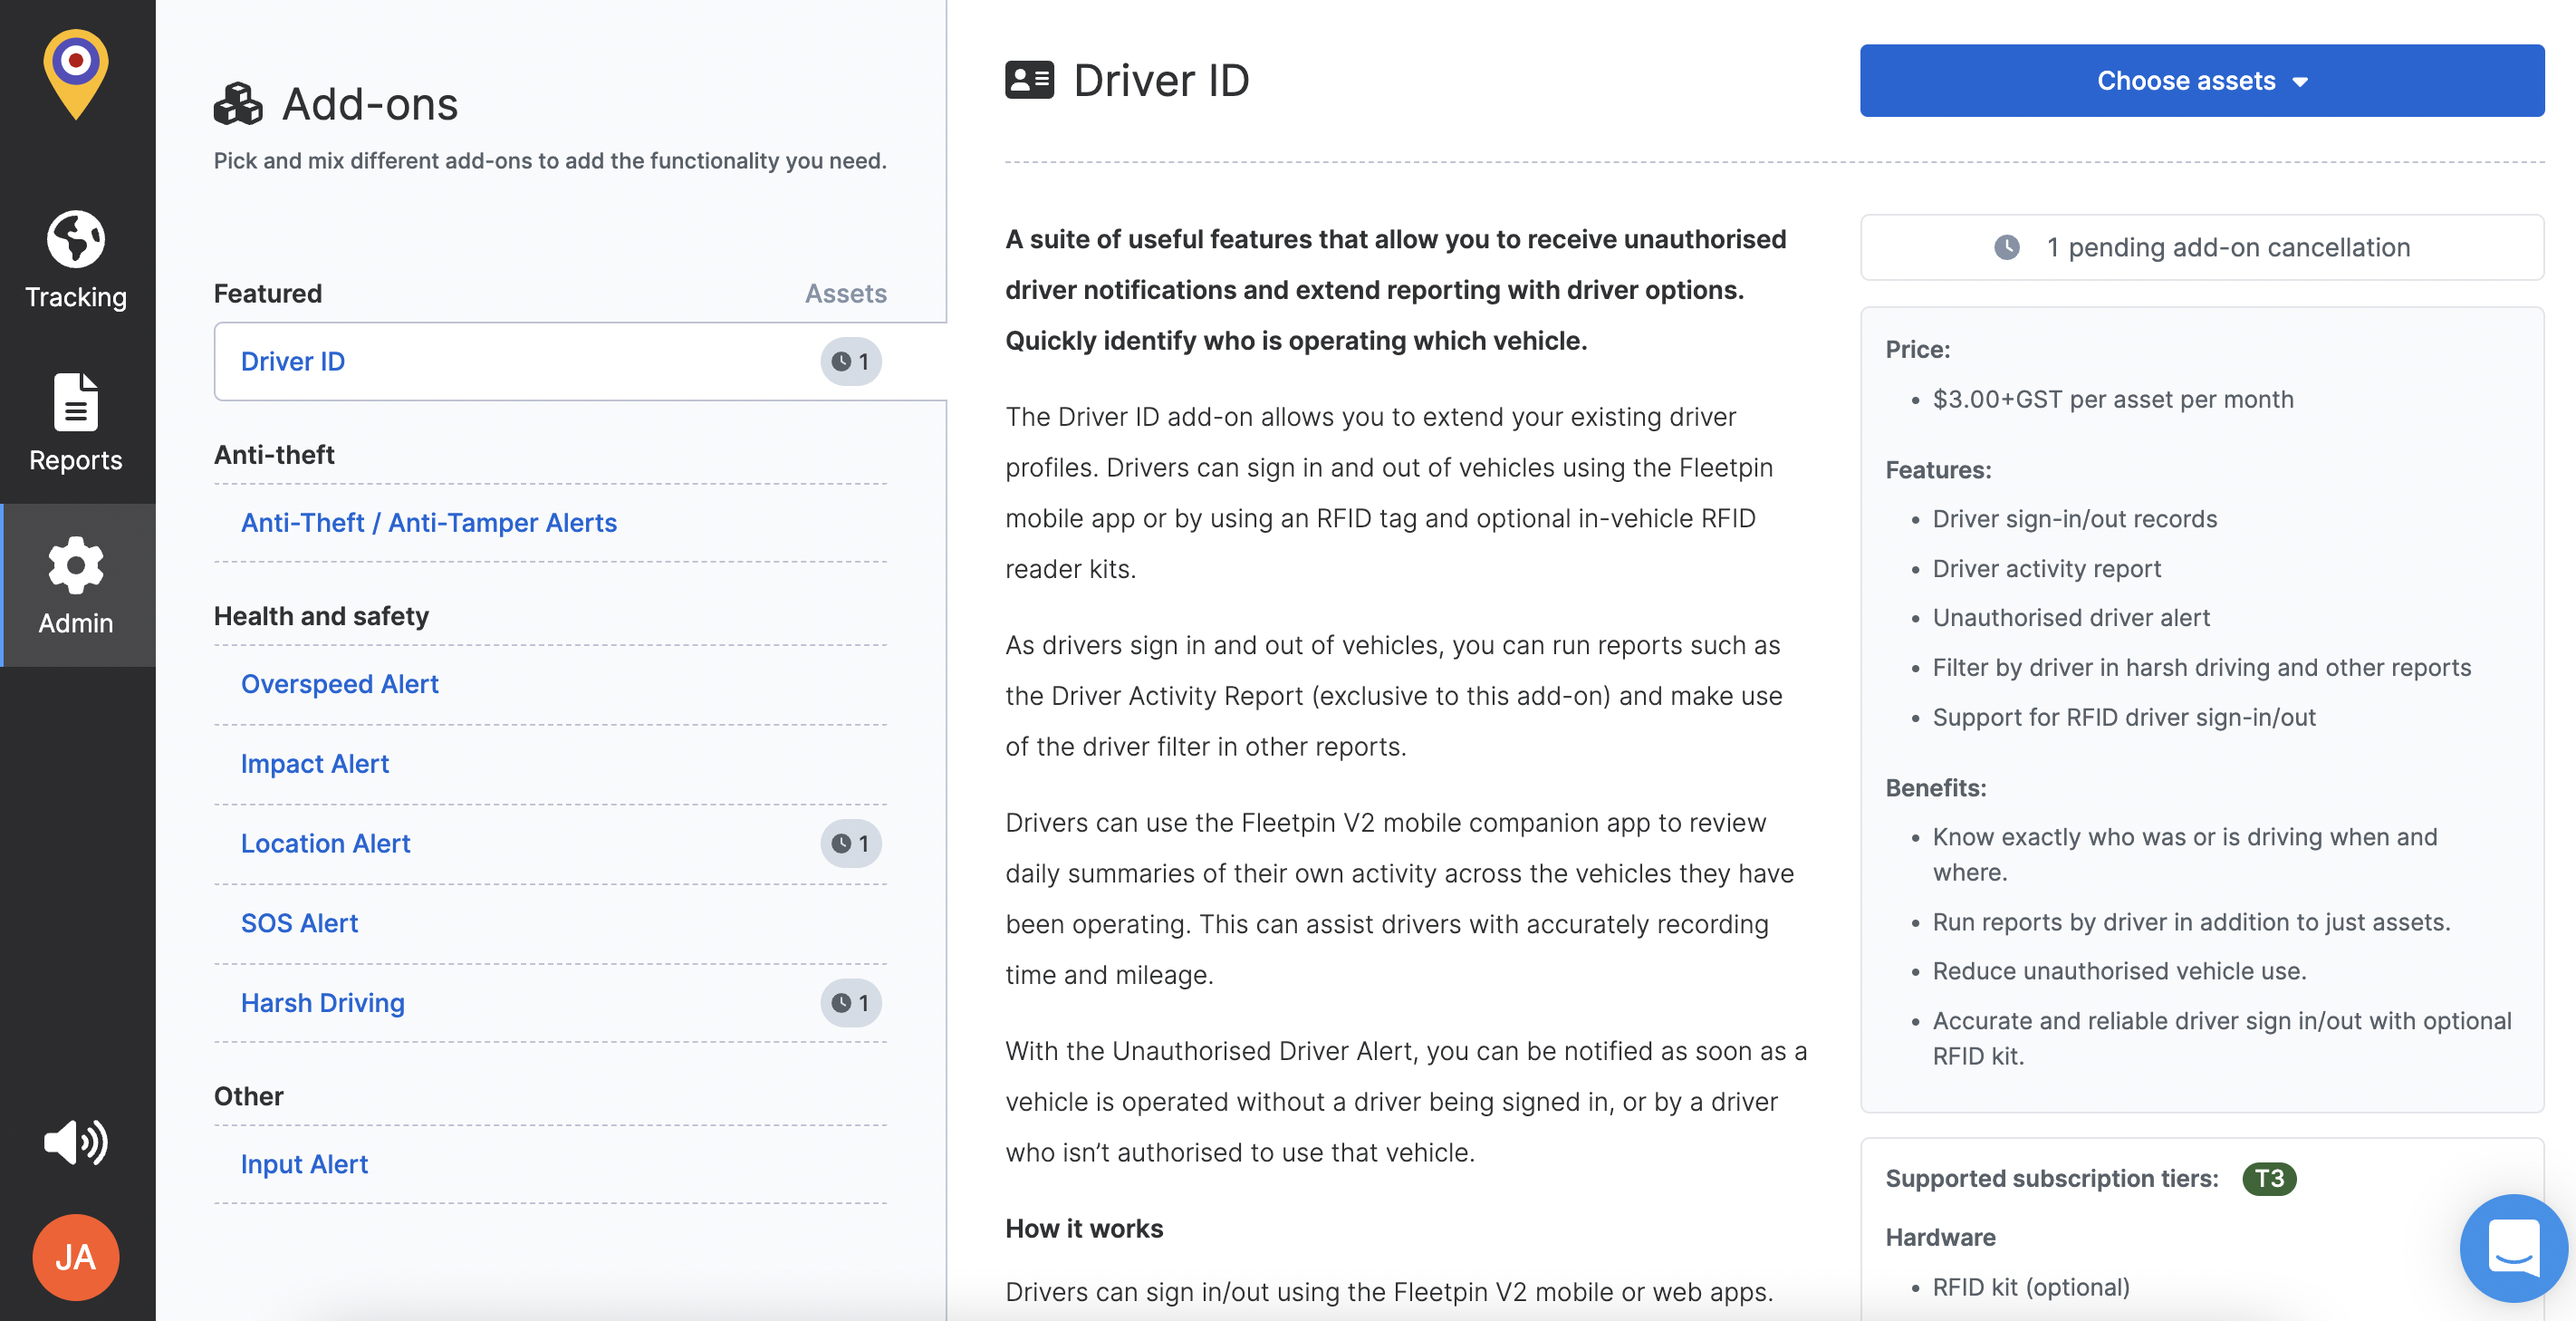Click the pending badge on Location Alert row

click(x=851, y=843)
